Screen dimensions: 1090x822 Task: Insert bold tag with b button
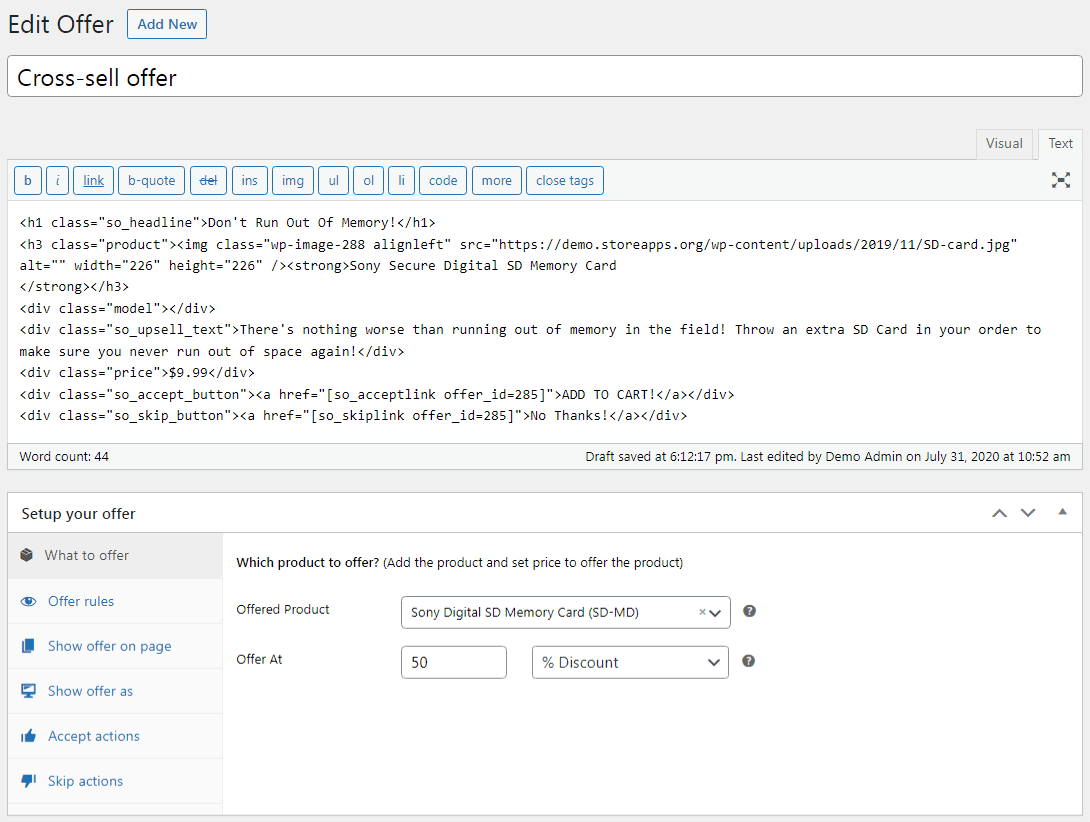click(28, 181)
